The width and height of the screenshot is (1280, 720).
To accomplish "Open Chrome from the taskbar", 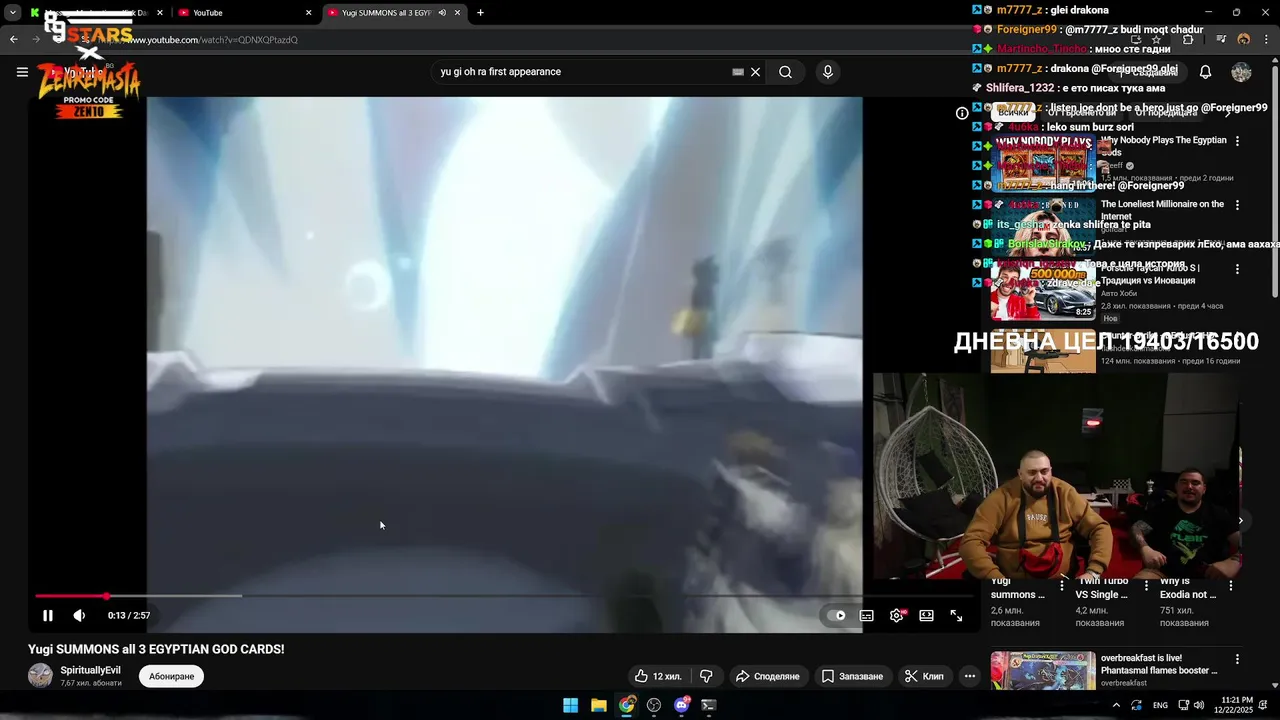I will 626,705.
